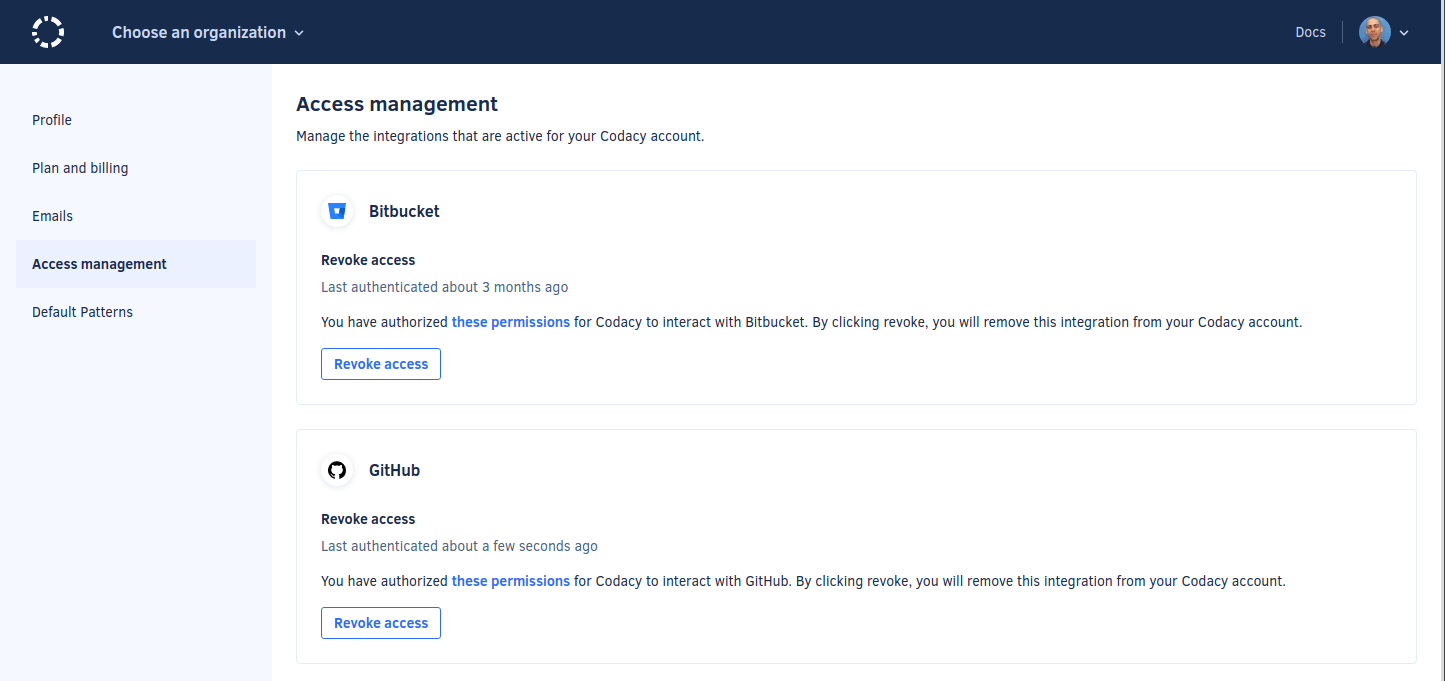Click the user avatar picture
This screenshot has width=1445, height=681.
tap(1374, 32)
